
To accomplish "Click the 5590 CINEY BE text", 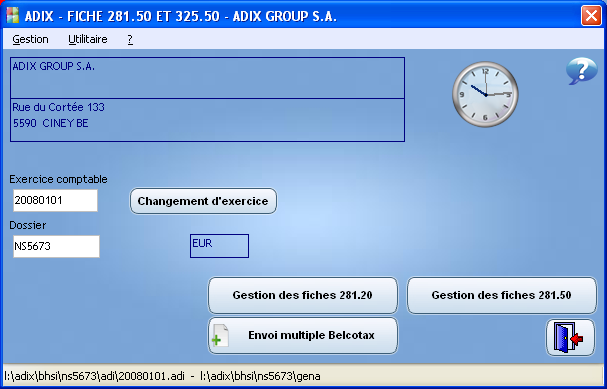I will [51, 123].
